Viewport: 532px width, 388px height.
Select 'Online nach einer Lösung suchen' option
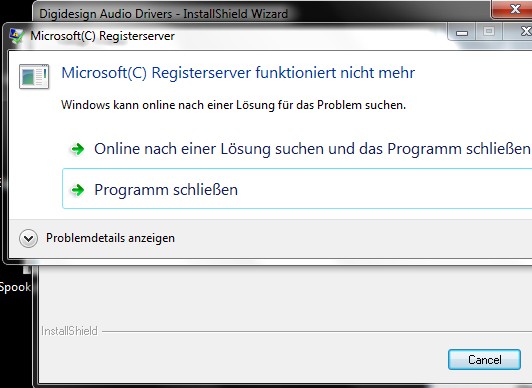[x=297, y=149]
